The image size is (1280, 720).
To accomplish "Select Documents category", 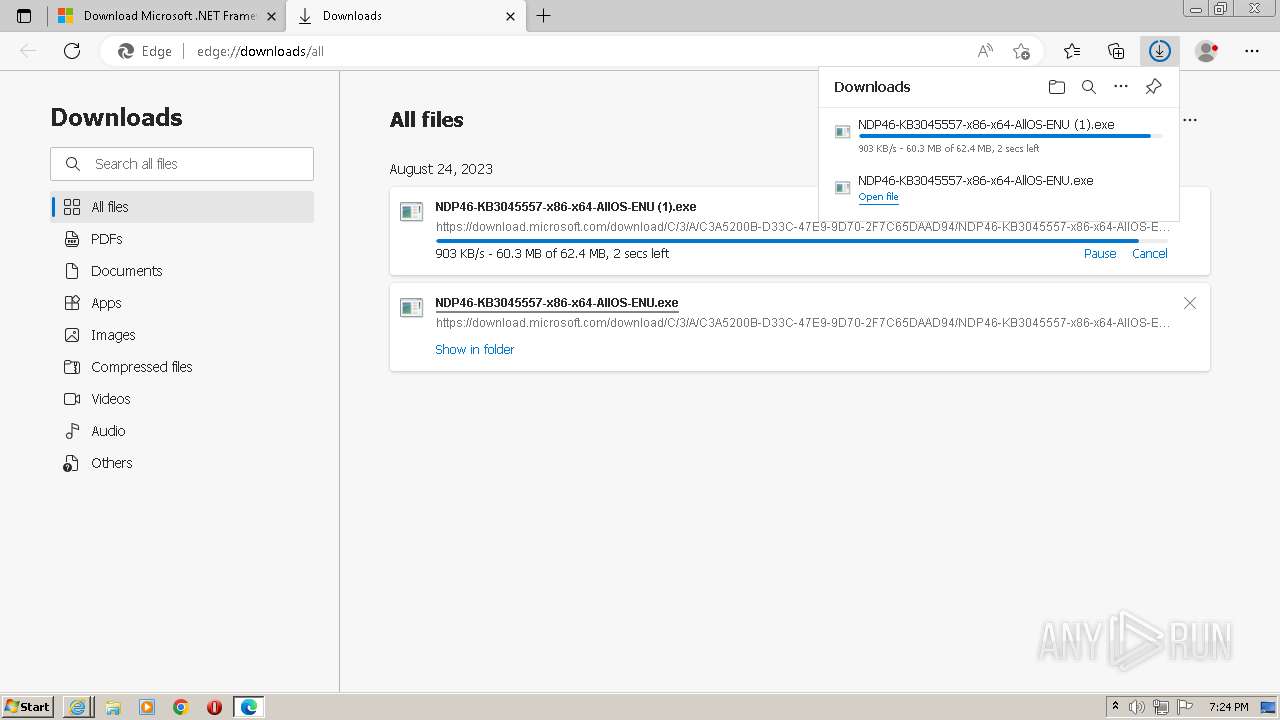I will [x=182, y=271].
